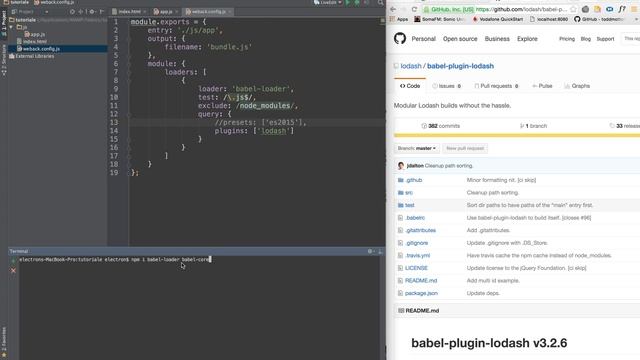The image size is (640, 360).
Task: Click the debug icon in IDE toolbar
Action: pyautogui.click(x=357, y=3)
